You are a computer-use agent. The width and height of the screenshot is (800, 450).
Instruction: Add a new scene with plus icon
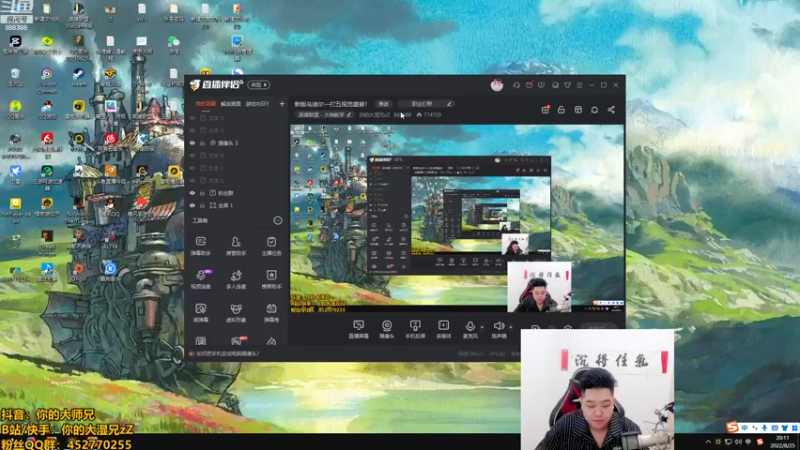click(282, 104)
